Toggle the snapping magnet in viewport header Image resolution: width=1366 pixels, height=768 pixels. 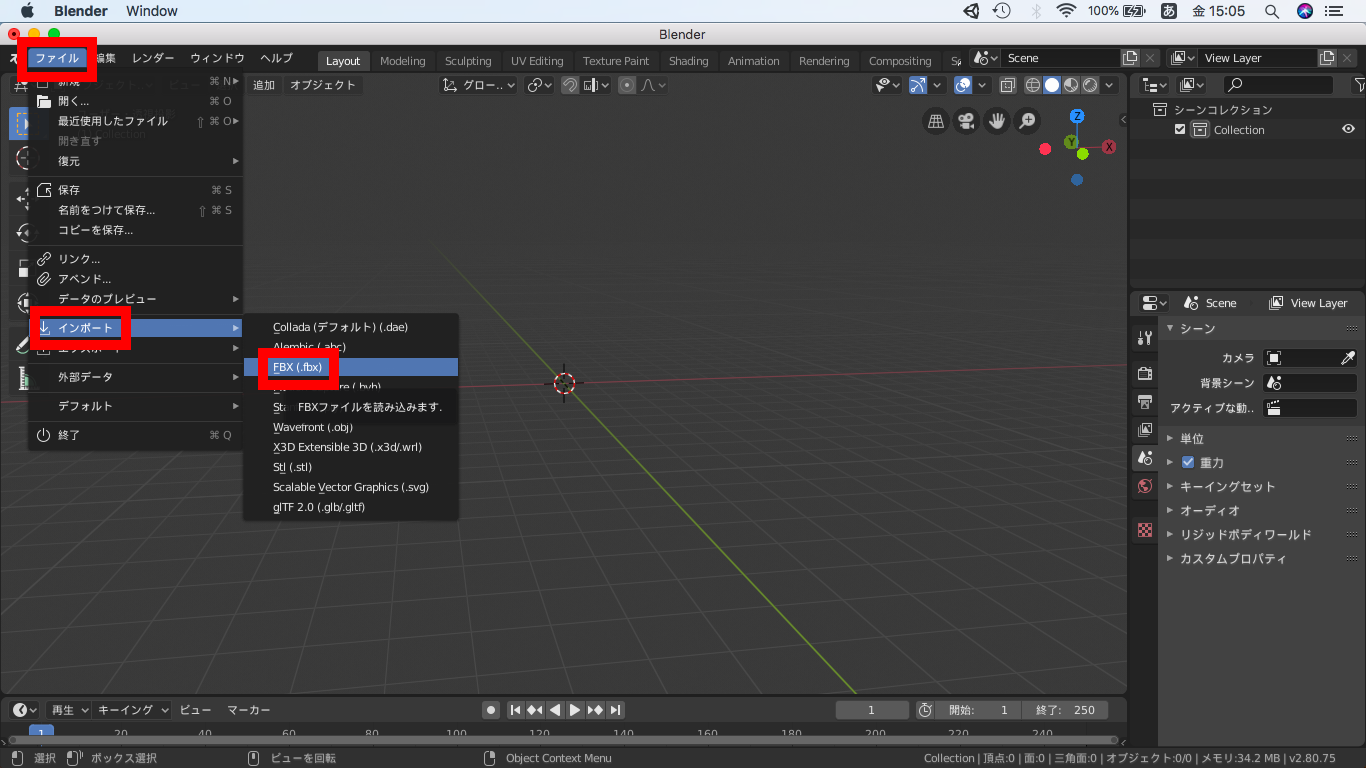pos(570,85)
